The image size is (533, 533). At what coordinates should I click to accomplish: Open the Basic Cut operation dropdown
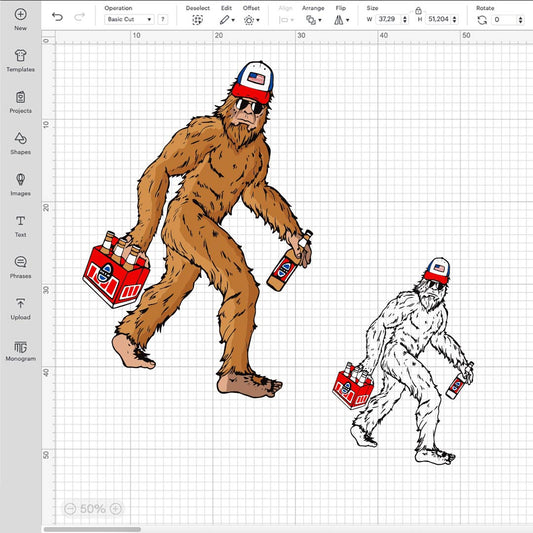130,19
